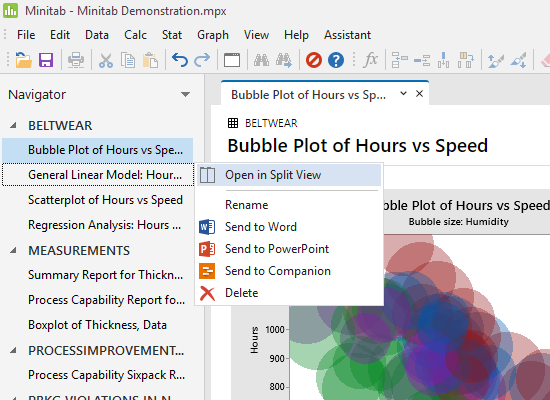Click the purple Save project icon
Image resolution: width=550 pixels, height=400 pixels.
click(x=46, y=60)
